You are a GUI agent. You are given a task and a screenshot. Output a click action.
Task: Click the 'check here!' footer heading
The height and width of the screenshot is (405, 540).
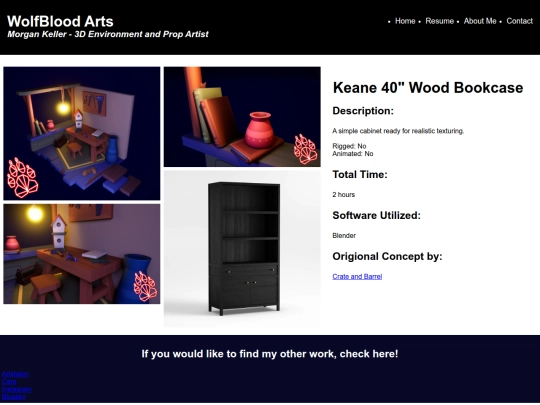point(270,354)
